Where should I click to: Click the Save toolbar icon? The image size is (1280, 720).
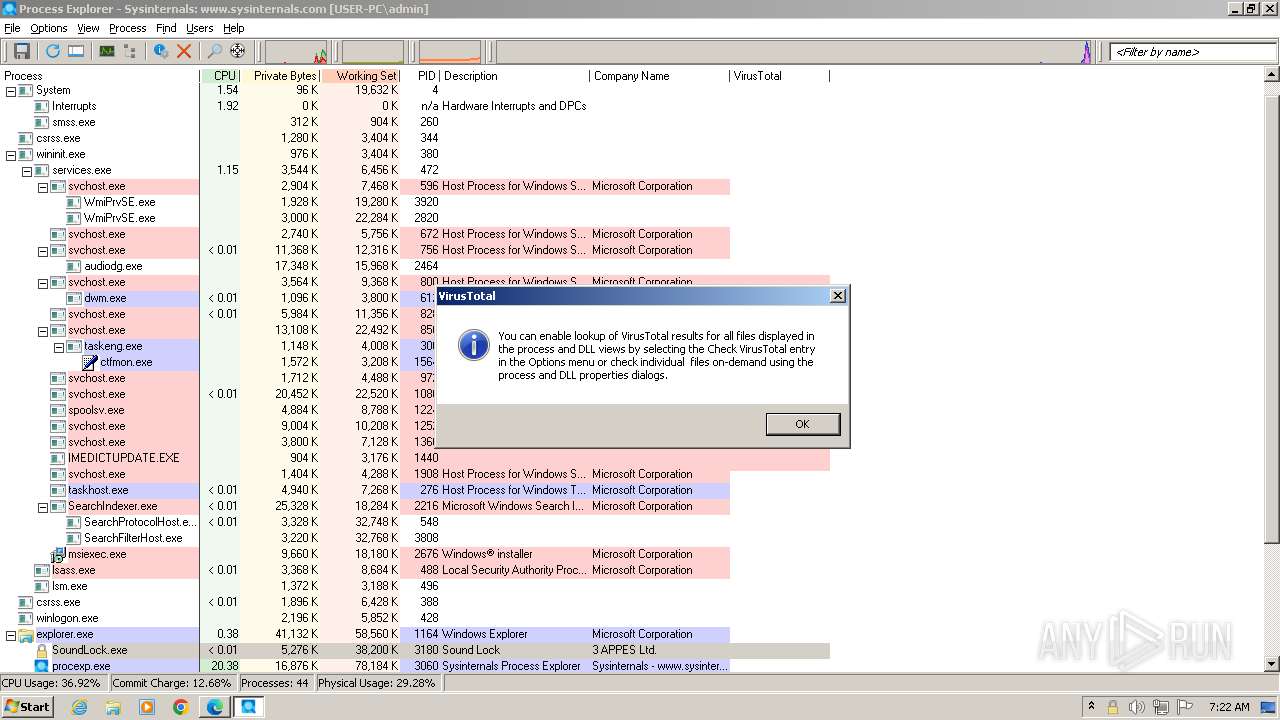pyautogui.click(x=21, y=51)
